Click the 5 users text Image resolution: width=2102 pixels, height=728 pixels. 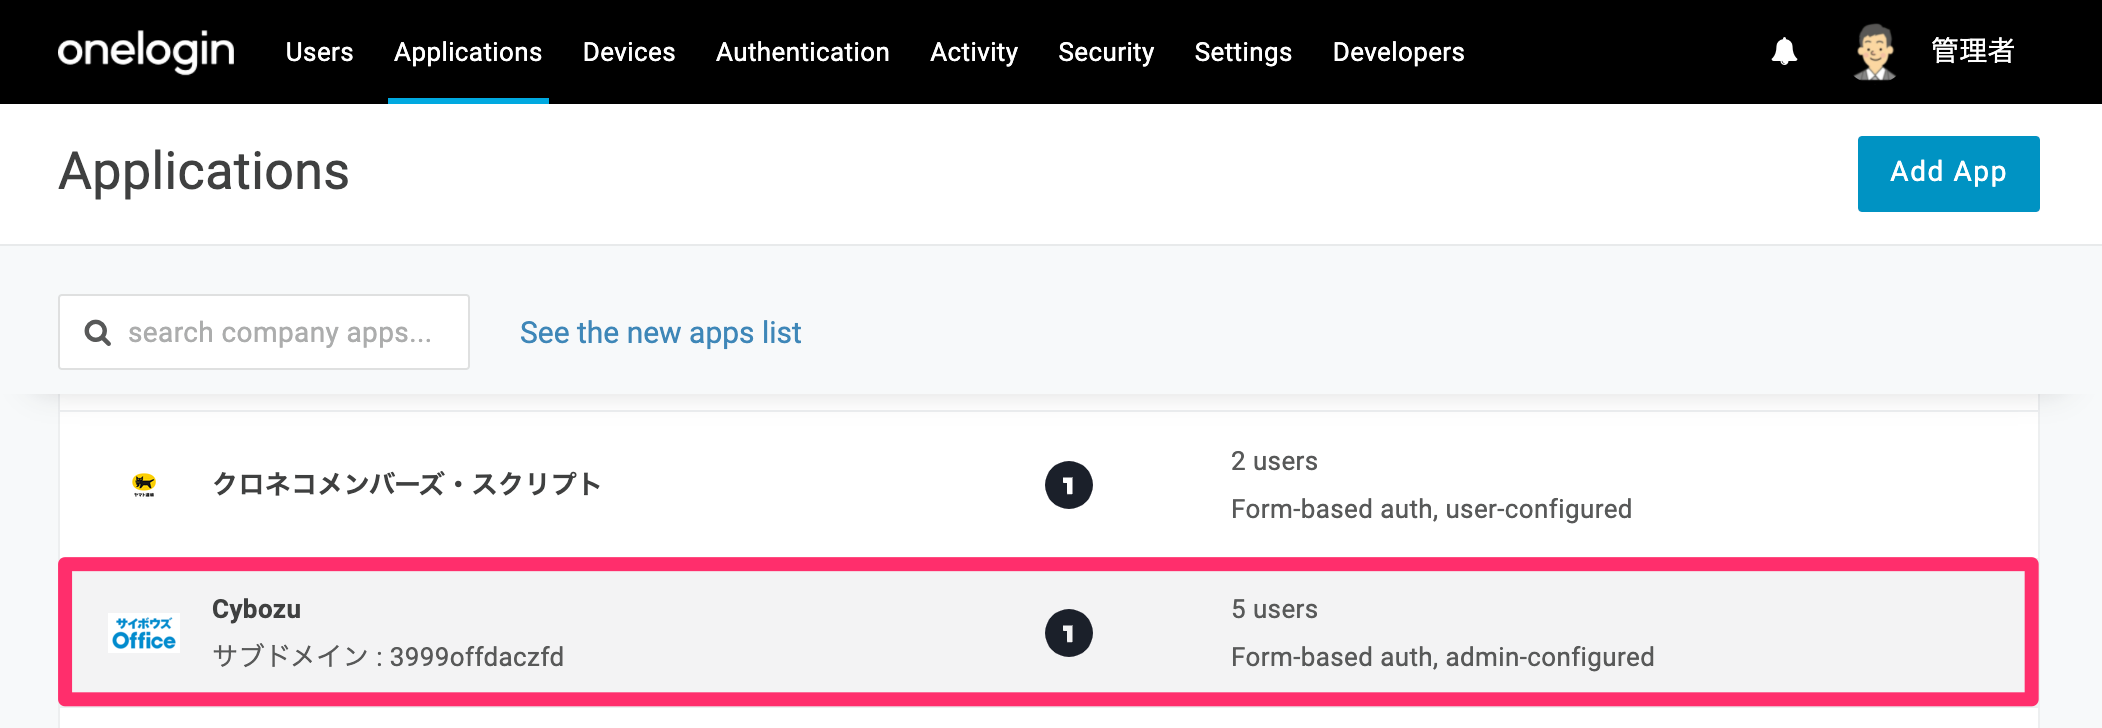pos(1274,609)
